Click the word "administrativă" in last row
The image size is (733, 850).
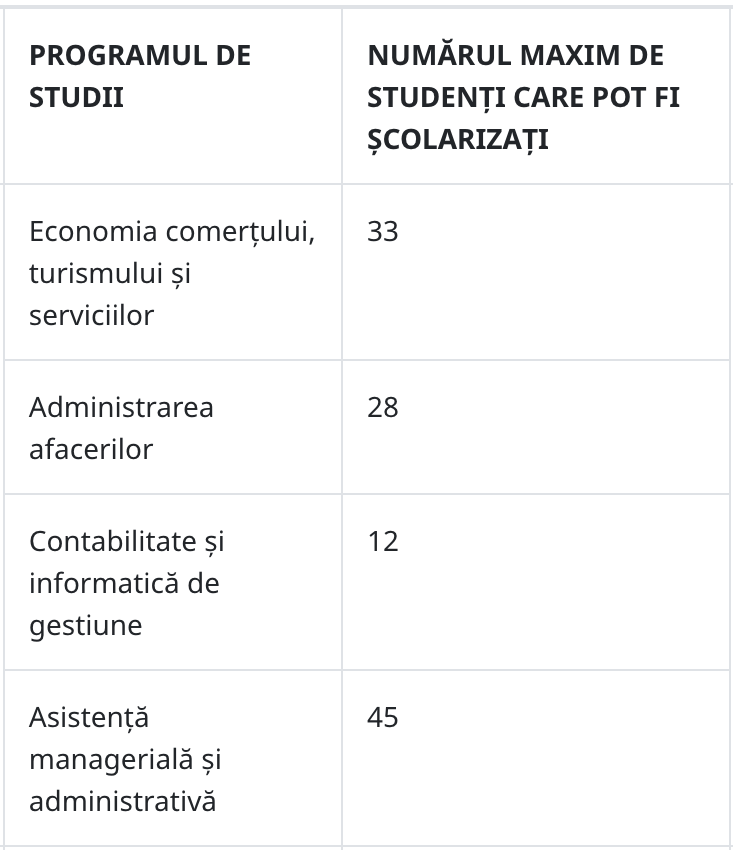(x=123, y=800)
